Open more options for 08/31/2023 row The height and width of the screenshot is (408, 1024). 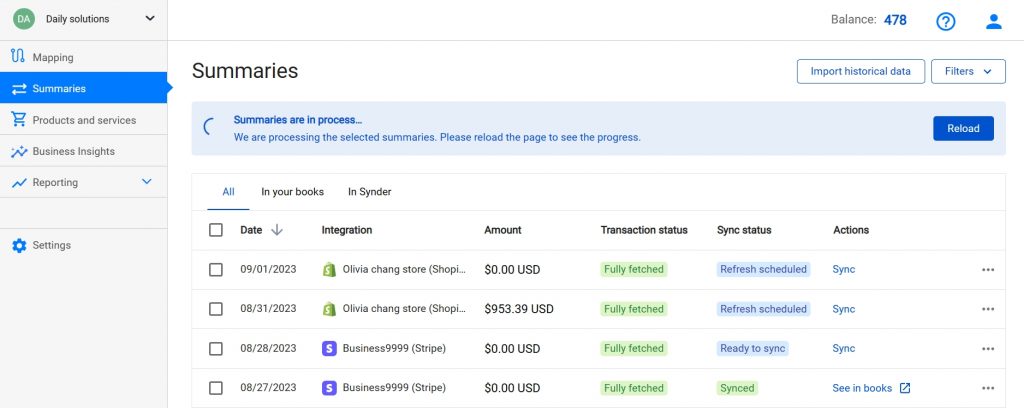pos(988,309)
